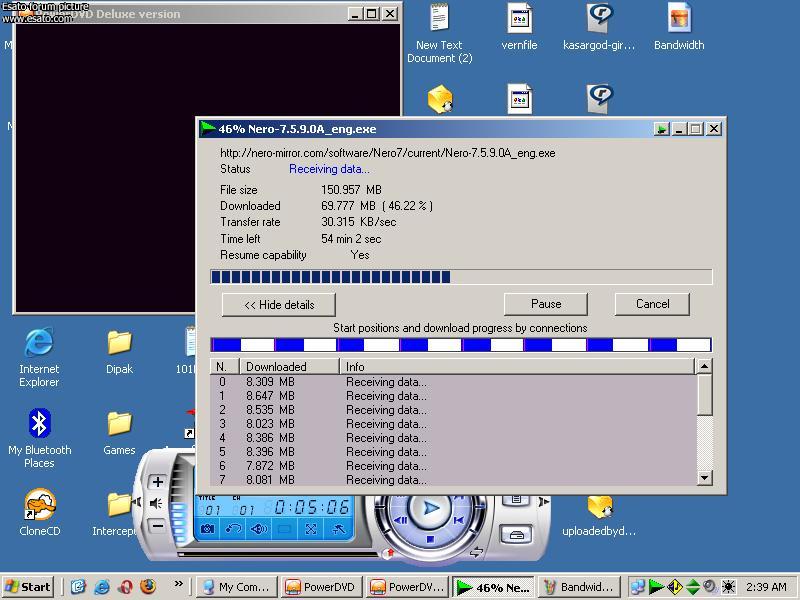Click the download URL text
This screenshot has height=600, width=800.
388,153
